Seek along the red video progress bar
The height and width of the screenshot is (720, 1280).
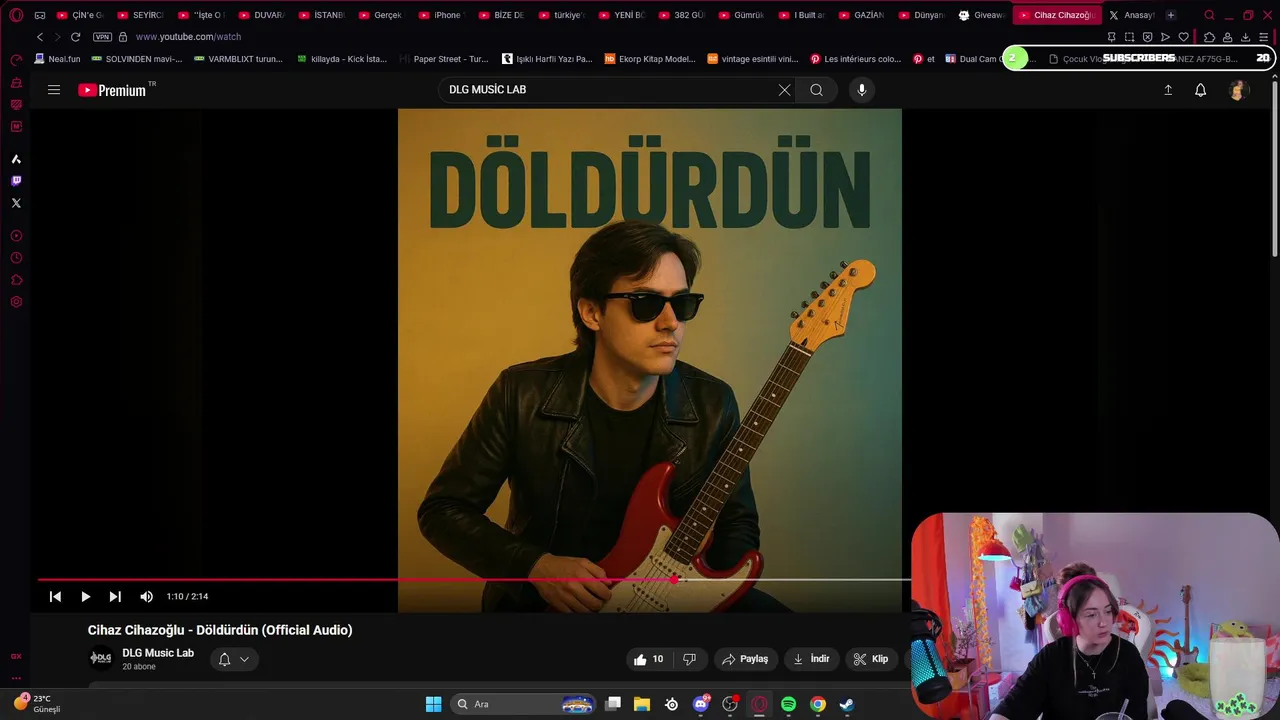click(x=356, y=579)
